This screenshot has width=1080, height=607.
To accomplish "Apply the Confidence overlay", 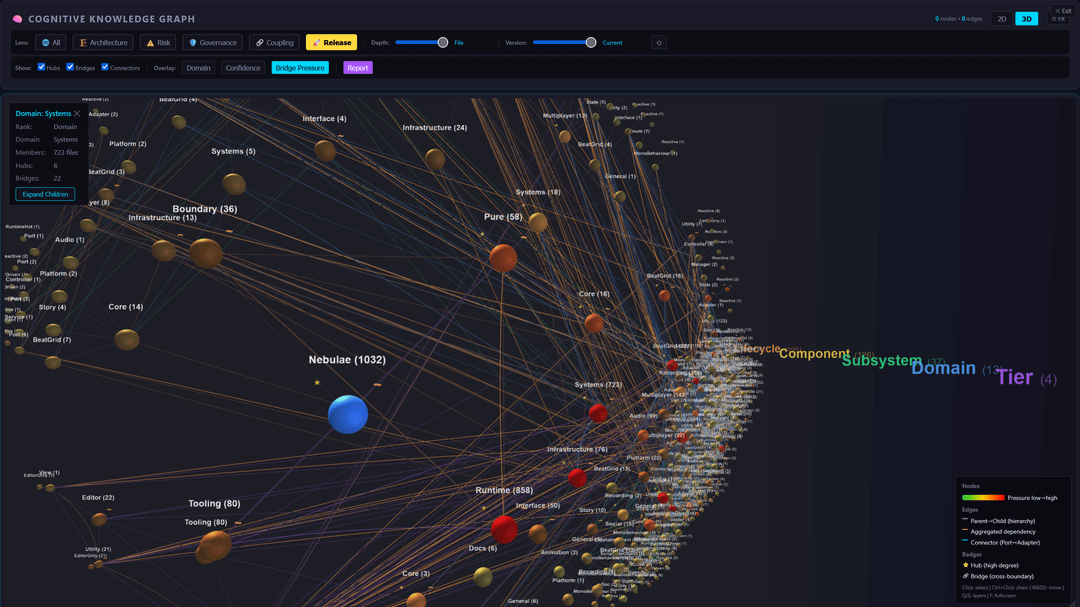I will (243, 68).
